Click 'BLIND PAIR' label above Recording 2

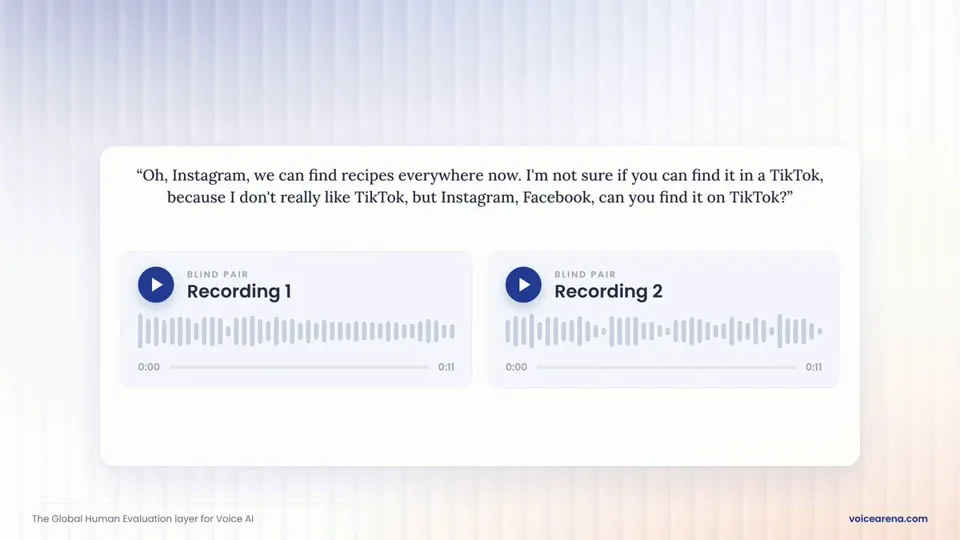585,274
